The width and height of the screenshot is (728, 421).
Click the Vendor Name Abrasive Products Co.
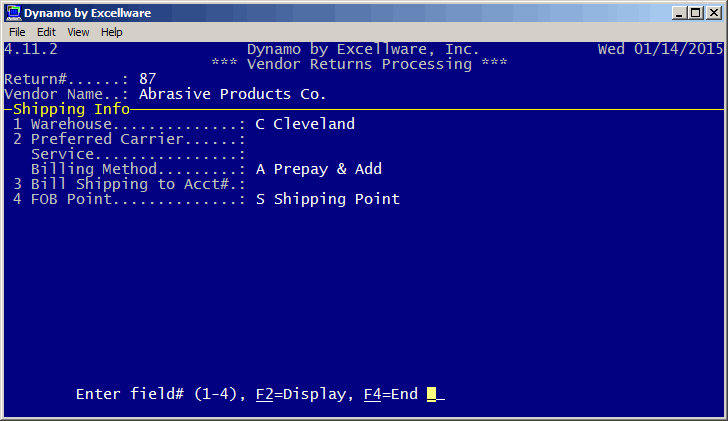232,94
